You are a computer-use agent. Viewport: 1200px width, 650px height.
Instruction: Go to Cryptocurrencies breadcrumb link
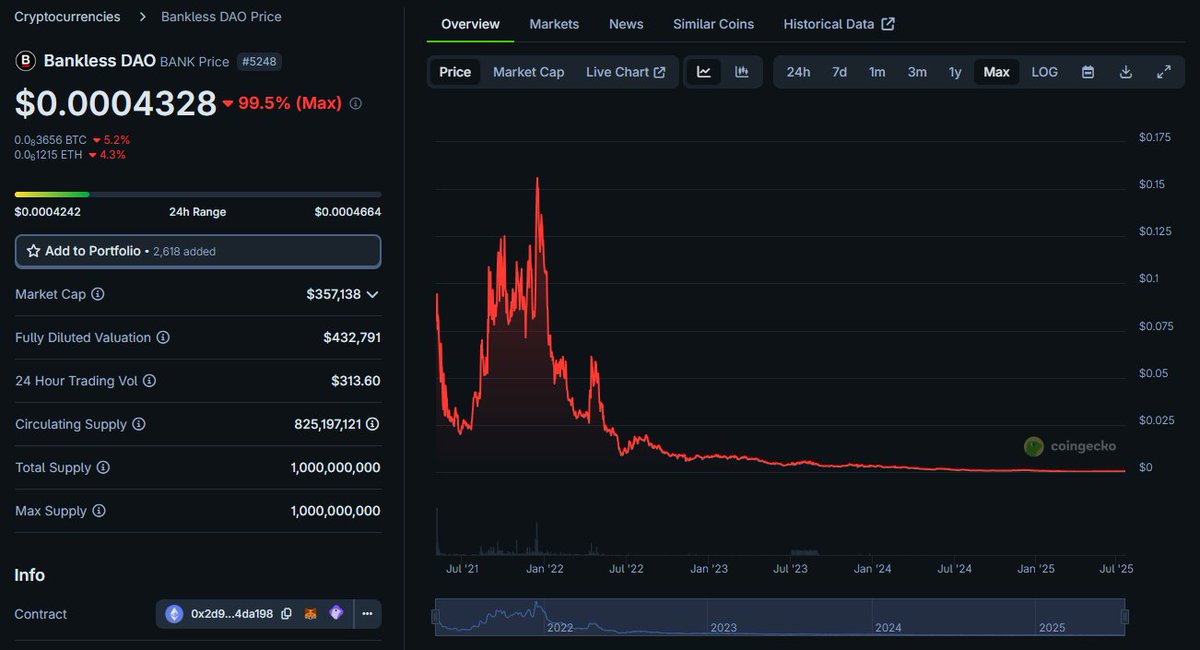(67, 17)
